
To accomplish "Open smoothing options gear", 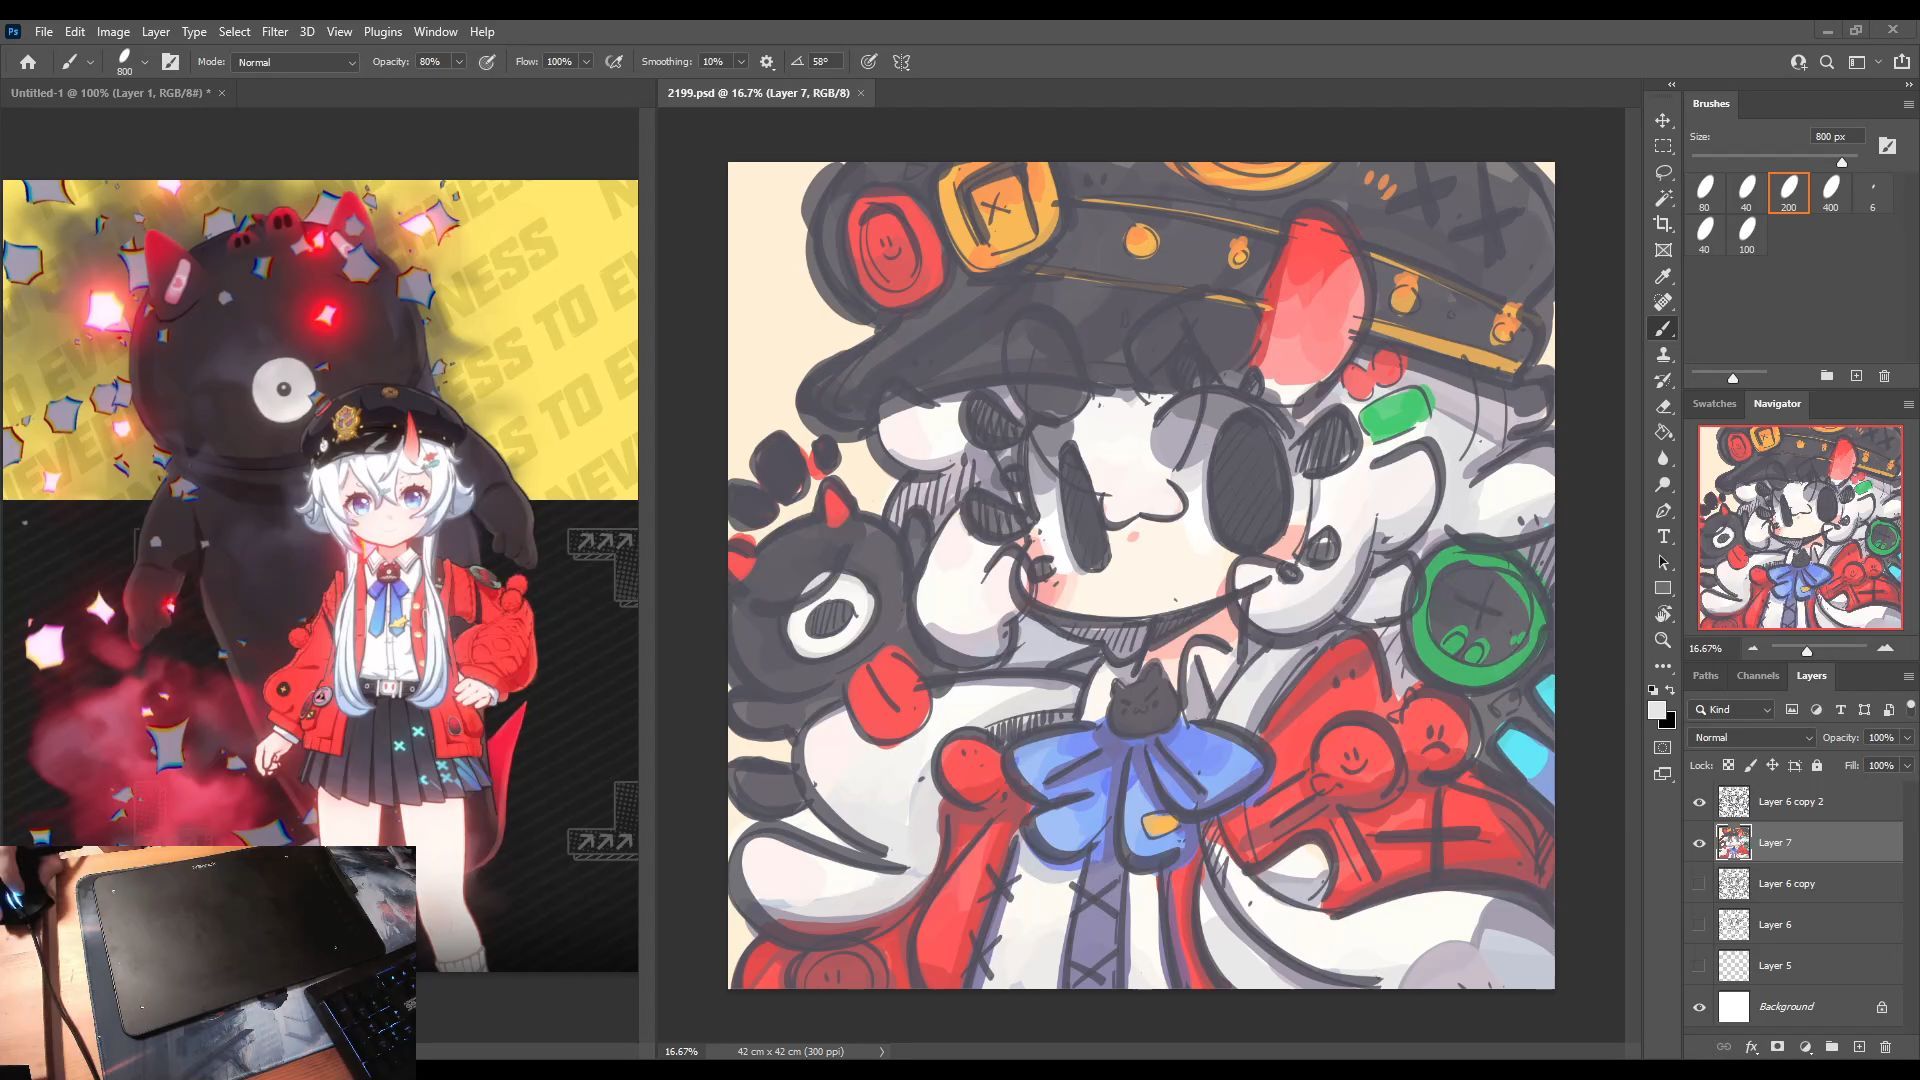I will 767,62.
